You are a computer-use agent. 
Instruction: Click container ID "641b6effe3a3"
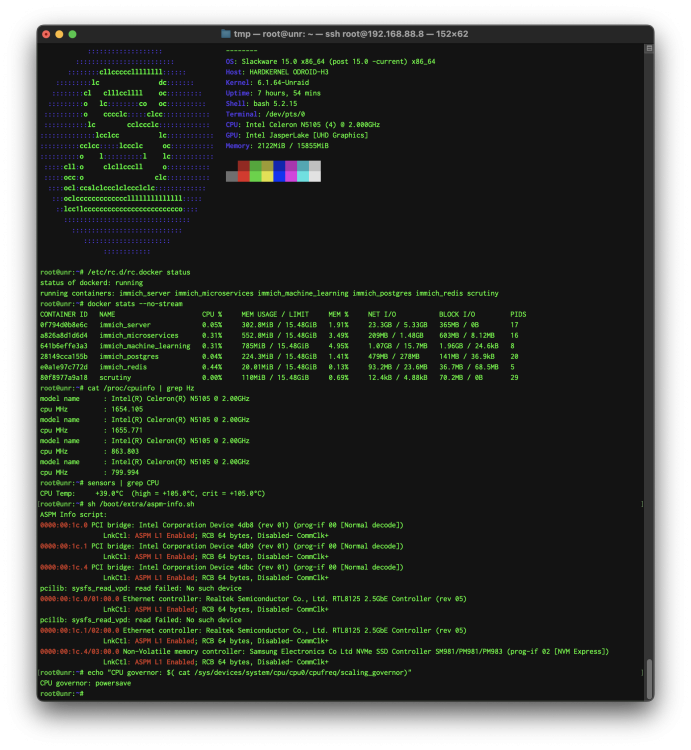click(x=64, y=346)
